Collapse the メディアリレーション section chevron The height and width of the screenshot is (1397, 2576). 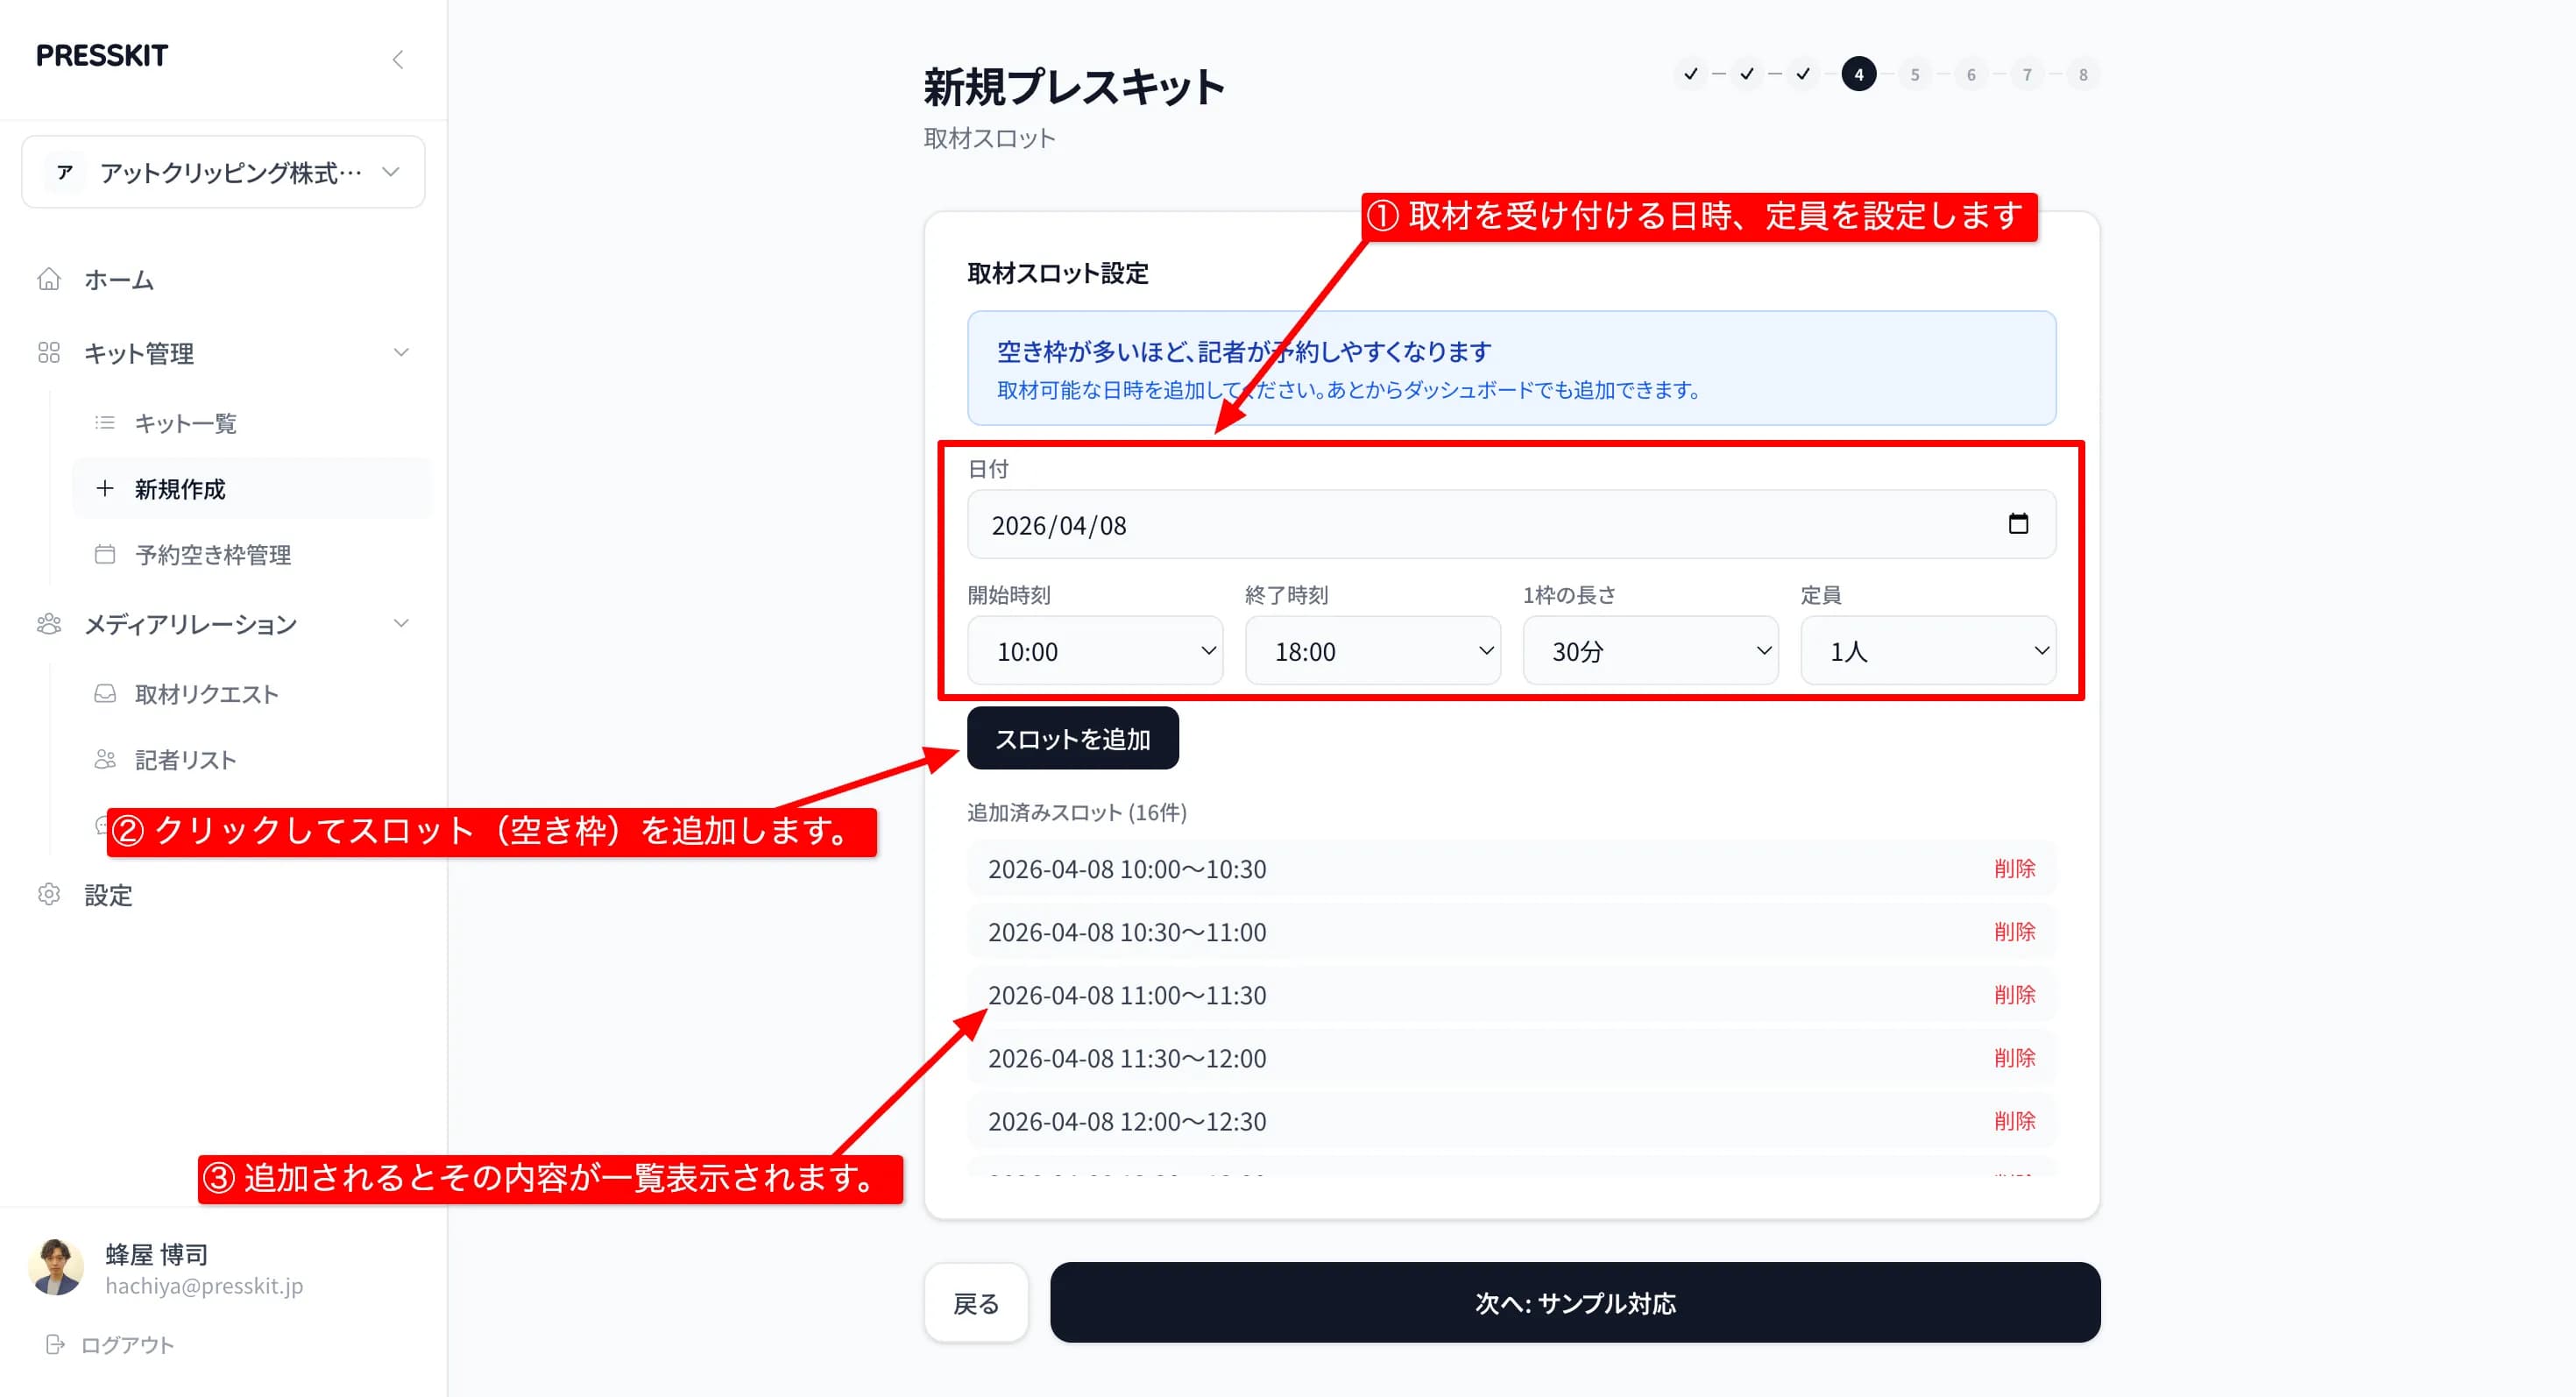point(401,623)
